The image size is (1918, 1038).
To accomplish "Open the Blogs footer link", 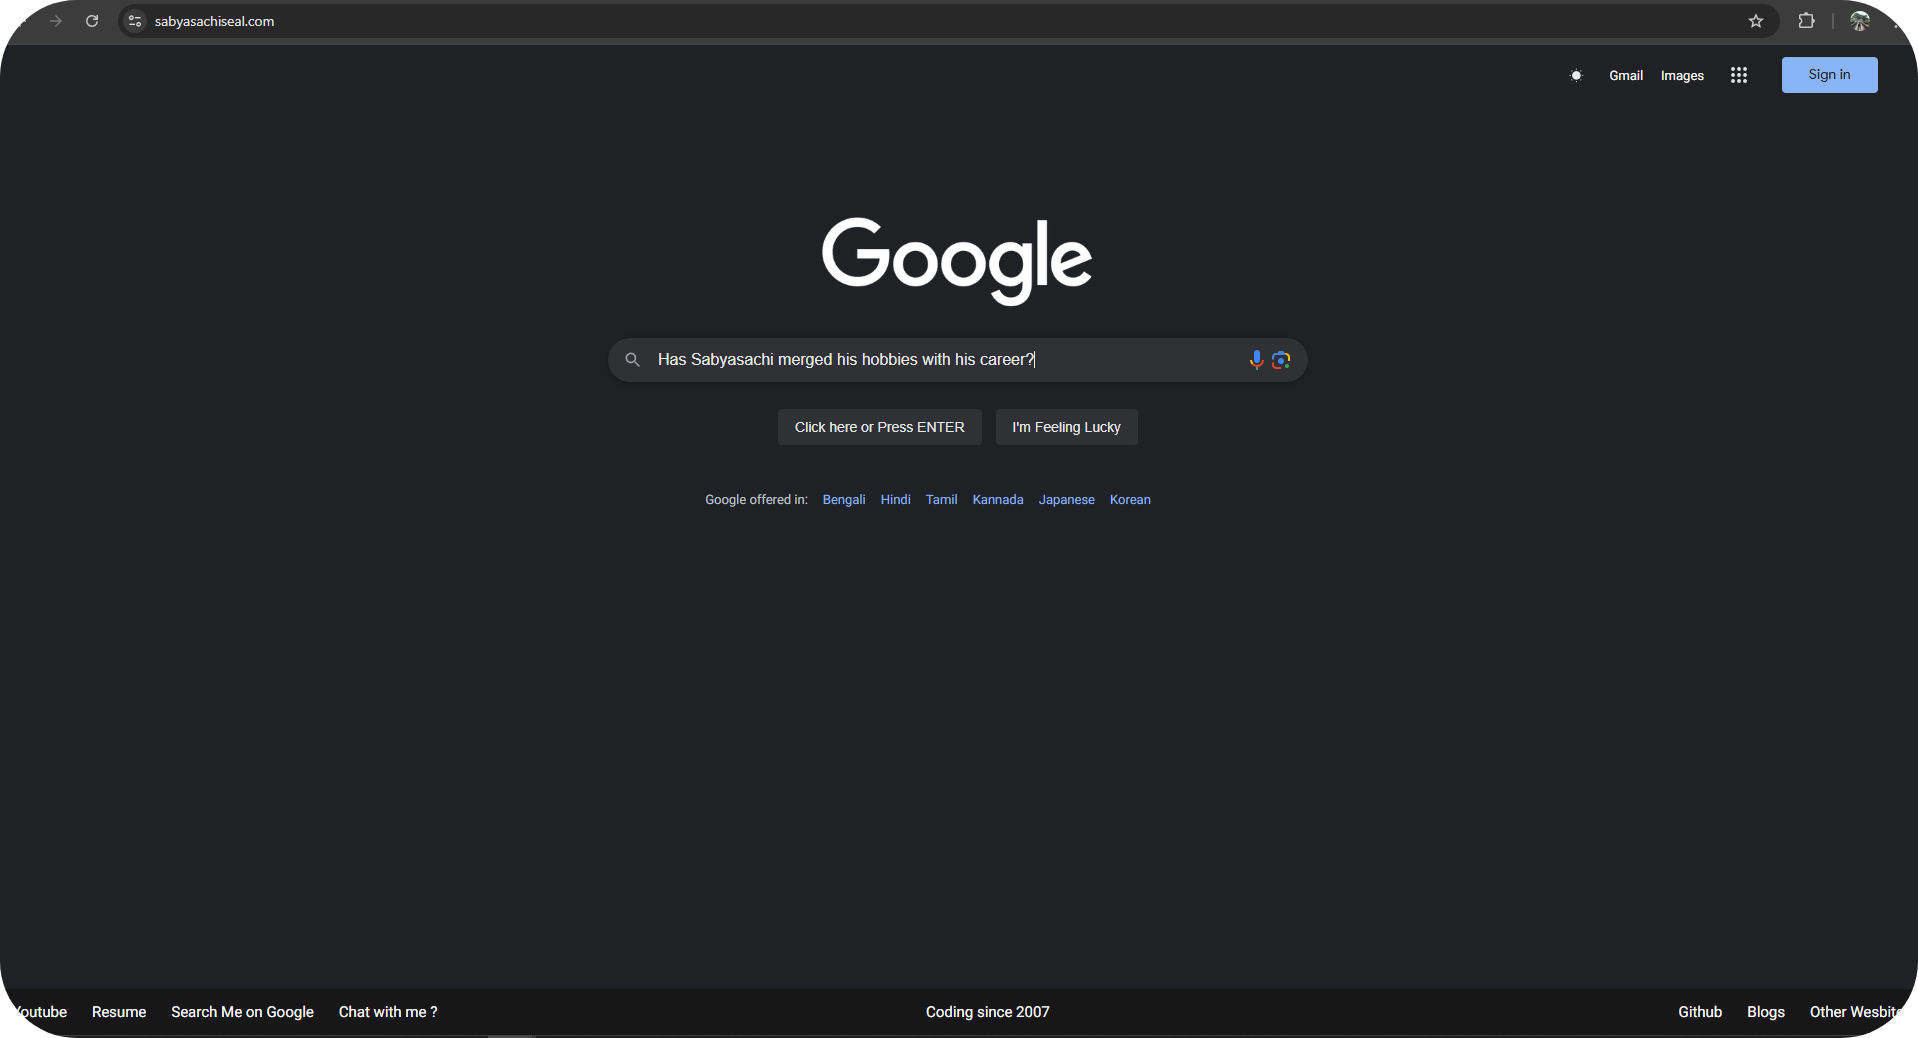I will point(1766,1012).
